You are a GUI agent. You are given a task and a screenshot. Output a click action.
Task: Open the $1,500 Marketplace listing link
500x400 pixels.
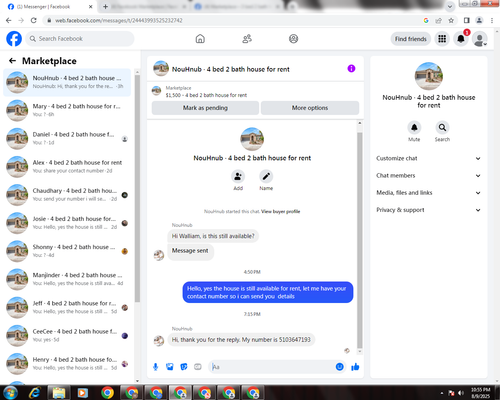coord(206,95)
